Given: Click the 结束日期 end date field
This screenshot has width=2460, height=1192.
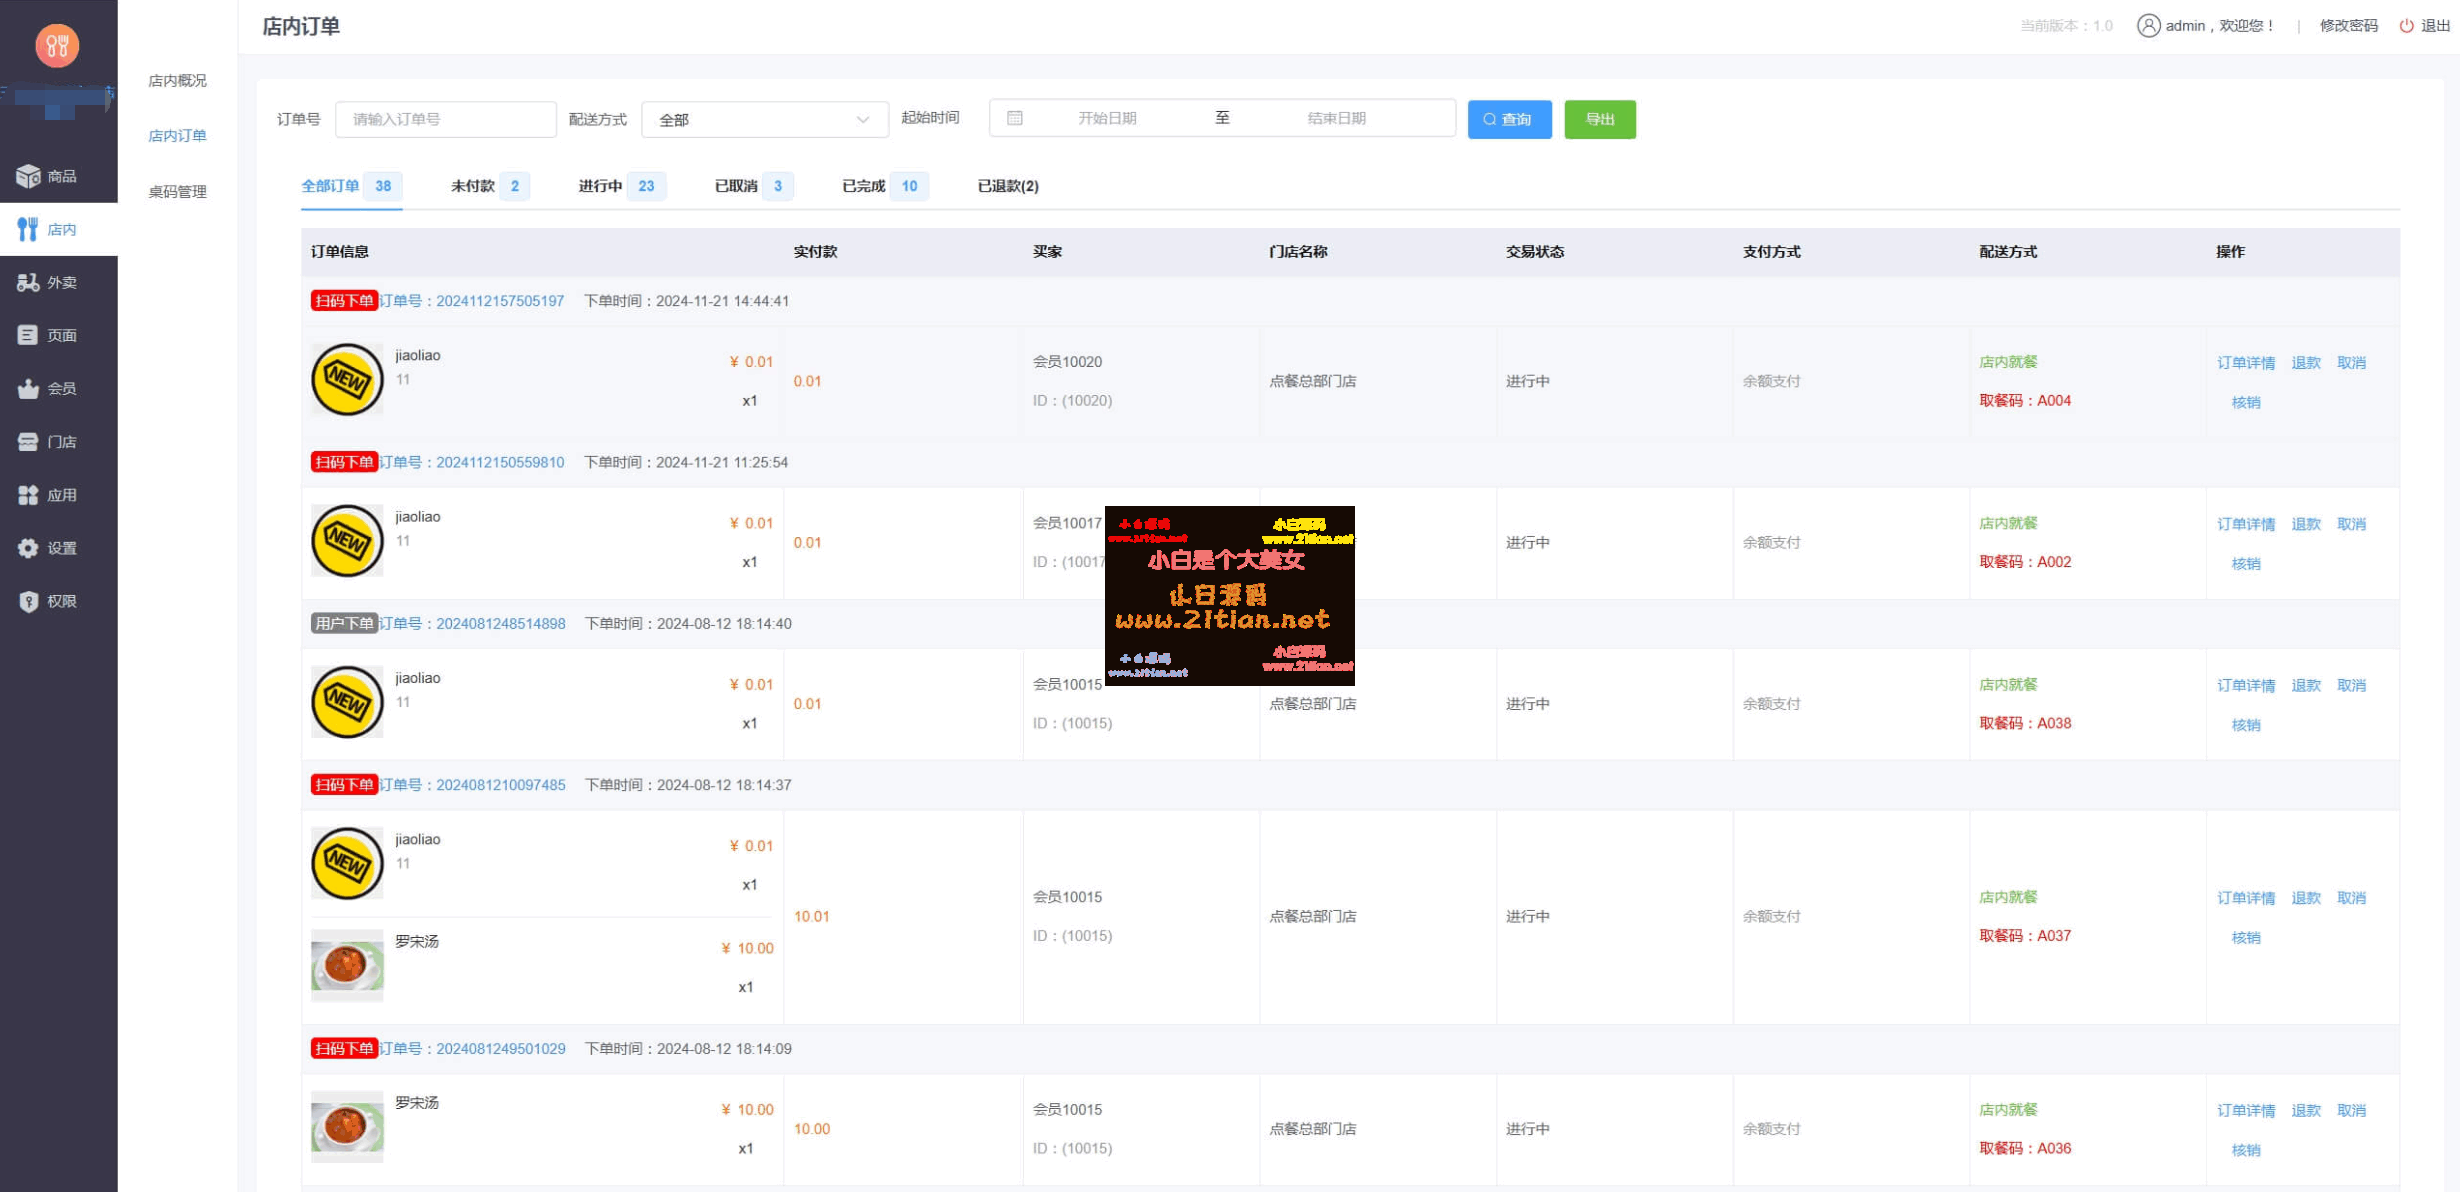Looking at the screenshot, I should click(x=1336, y=118).
